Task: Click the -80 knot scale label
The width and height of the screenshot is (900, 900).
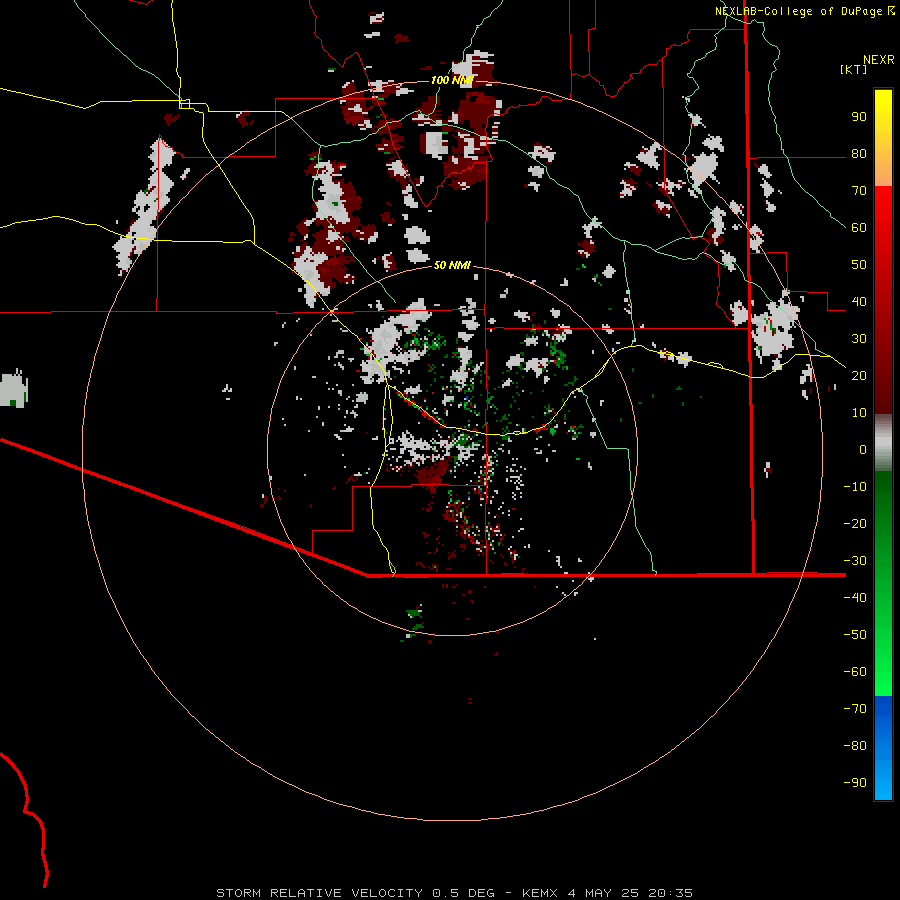Action: 855,746
